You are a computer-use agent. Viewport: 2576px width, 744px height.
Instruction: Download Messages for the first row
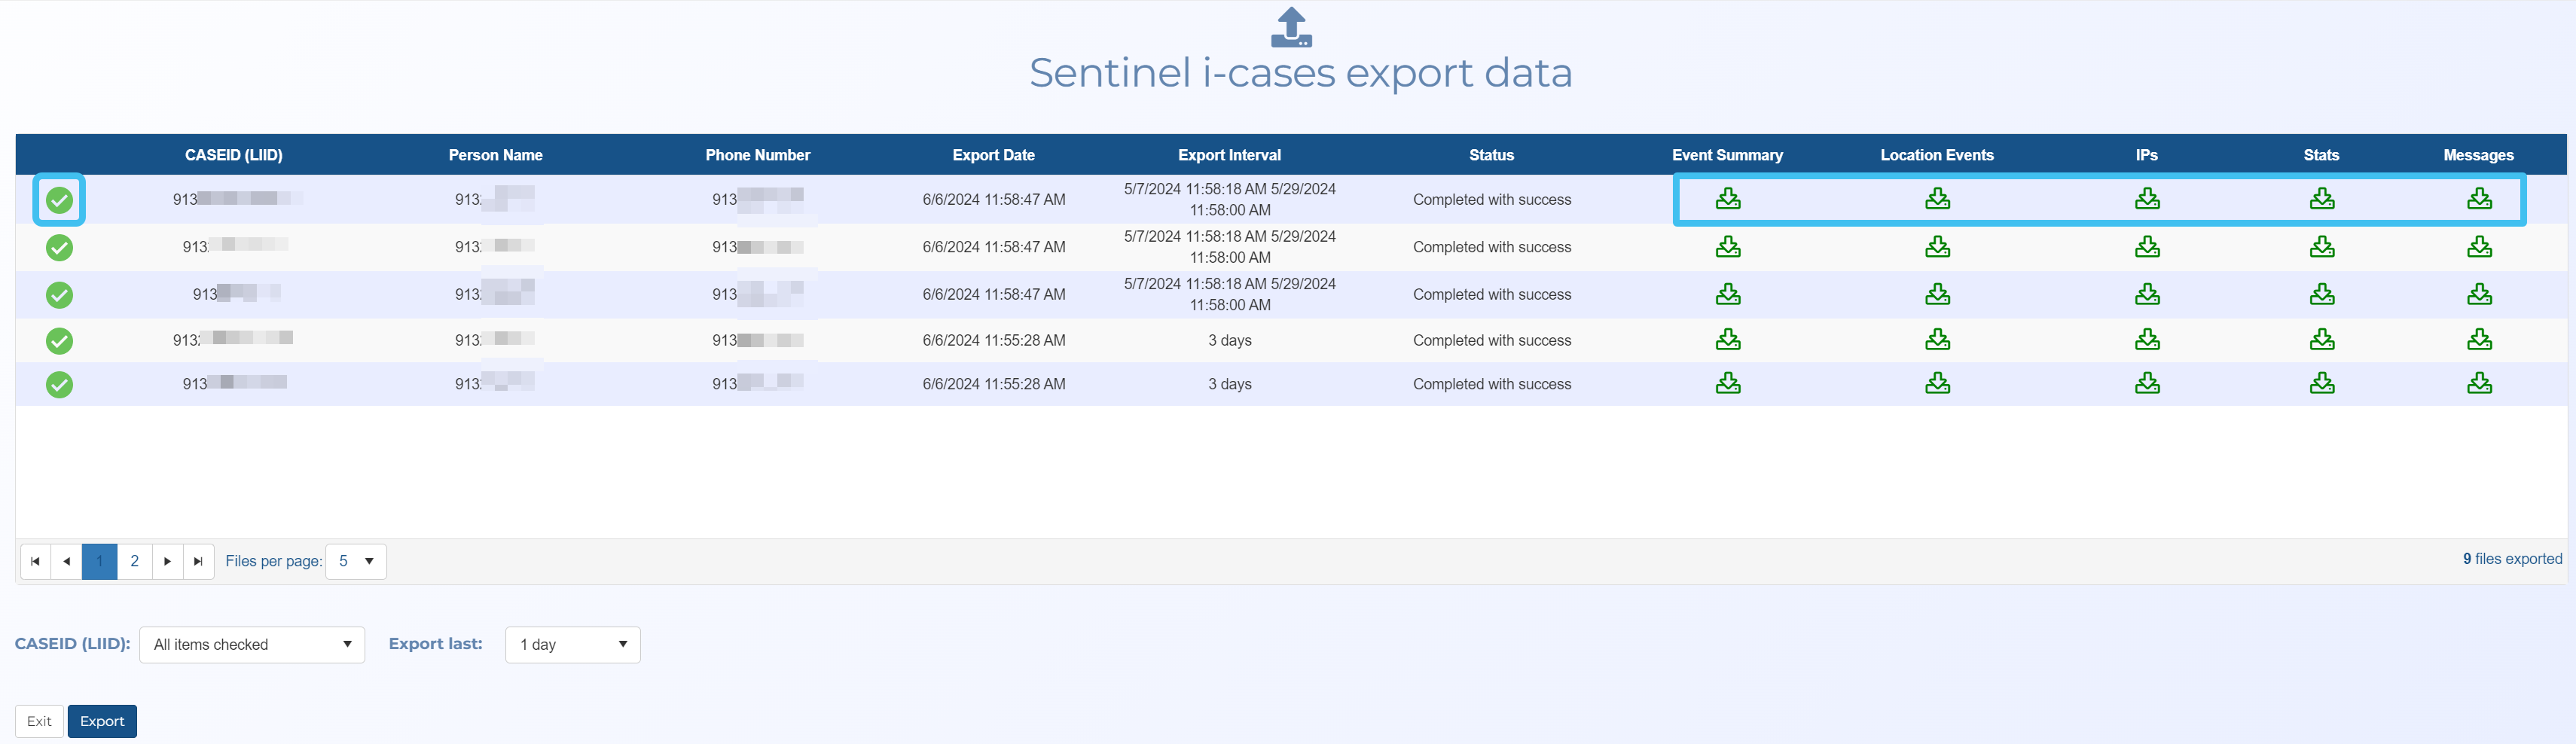coord(2478,199)
